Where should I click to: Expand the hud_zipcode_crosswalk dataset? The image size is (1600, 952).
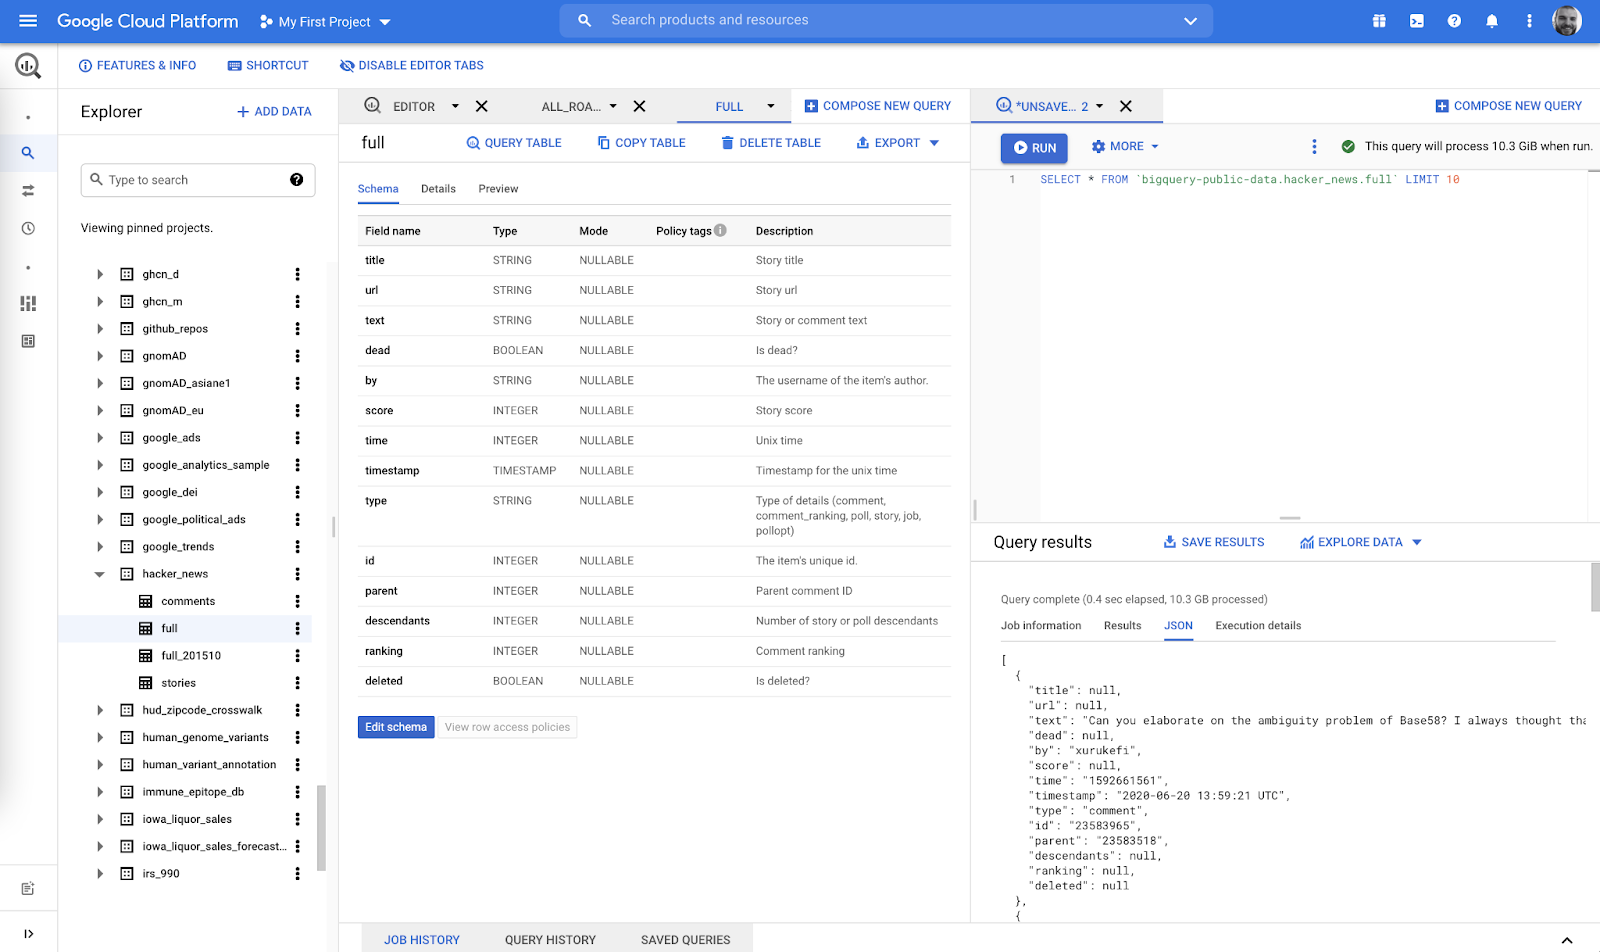tap(100, 710)
